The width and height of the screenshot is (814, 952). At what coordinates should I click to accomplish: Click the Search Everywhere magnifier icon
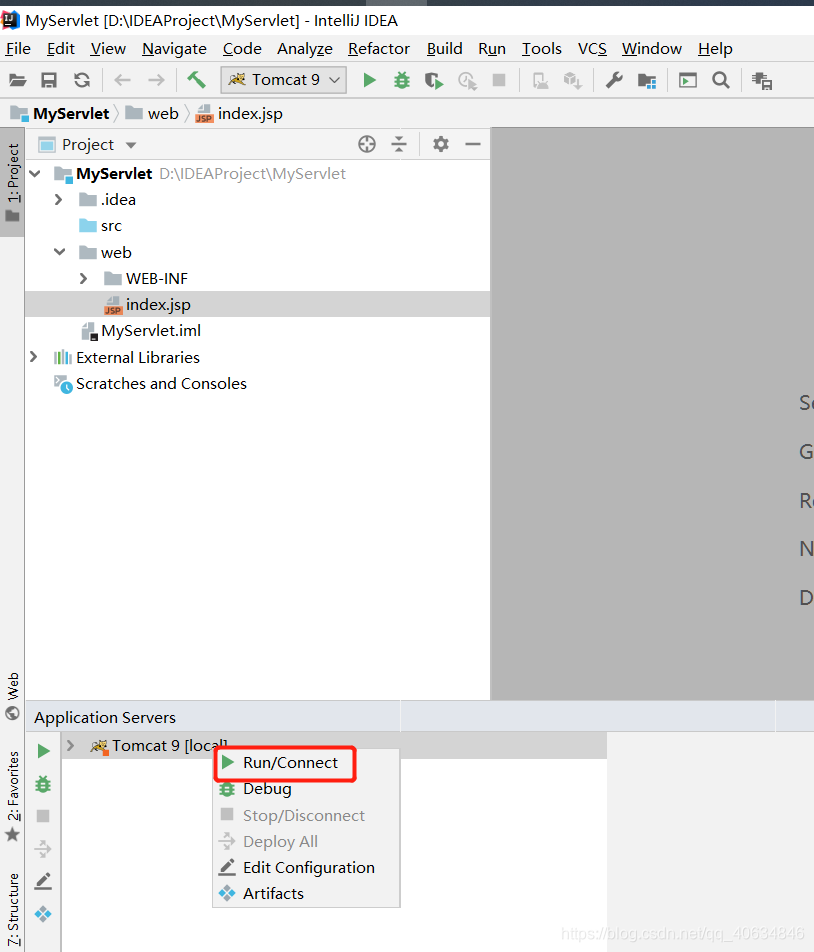click(x=721, y=80)
